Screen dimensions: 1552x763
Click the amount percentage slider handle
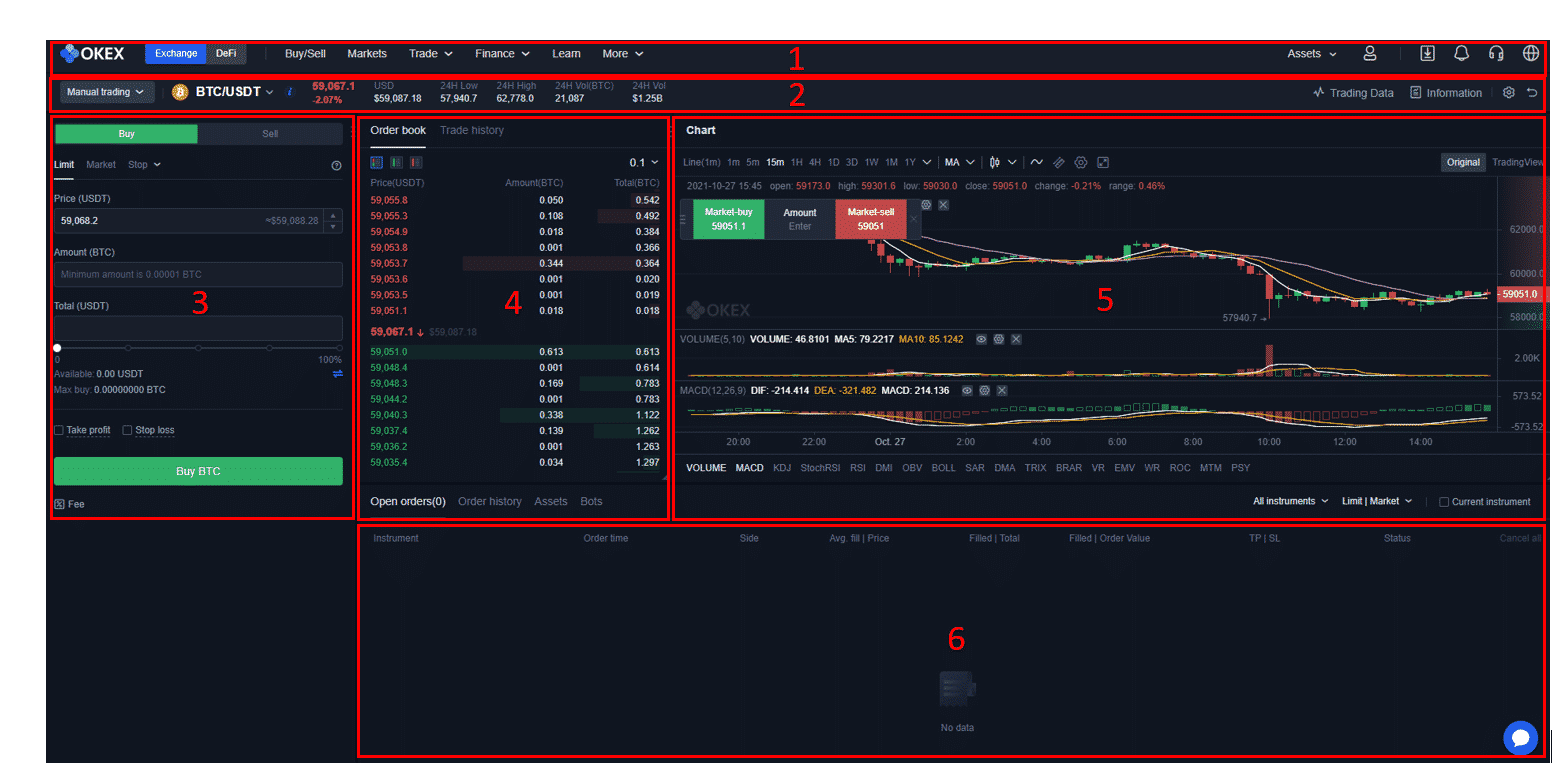(57, 348)
